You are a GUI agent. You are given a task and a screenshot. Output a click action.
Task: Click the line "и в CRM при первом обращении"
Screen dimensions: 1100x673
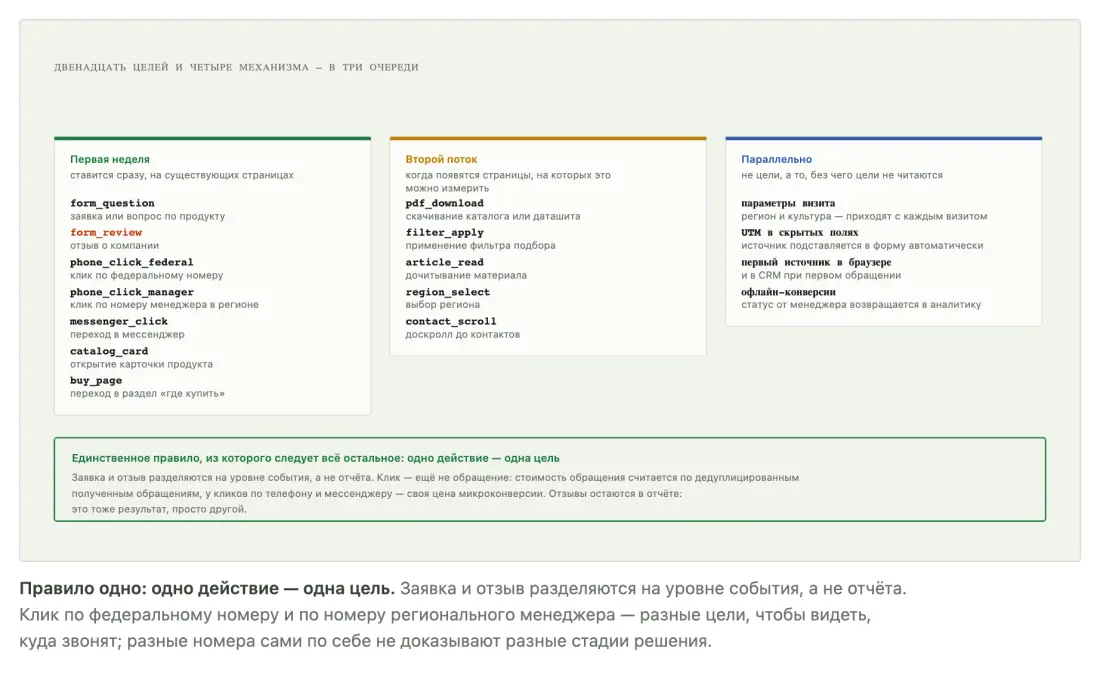coord(821,275)
